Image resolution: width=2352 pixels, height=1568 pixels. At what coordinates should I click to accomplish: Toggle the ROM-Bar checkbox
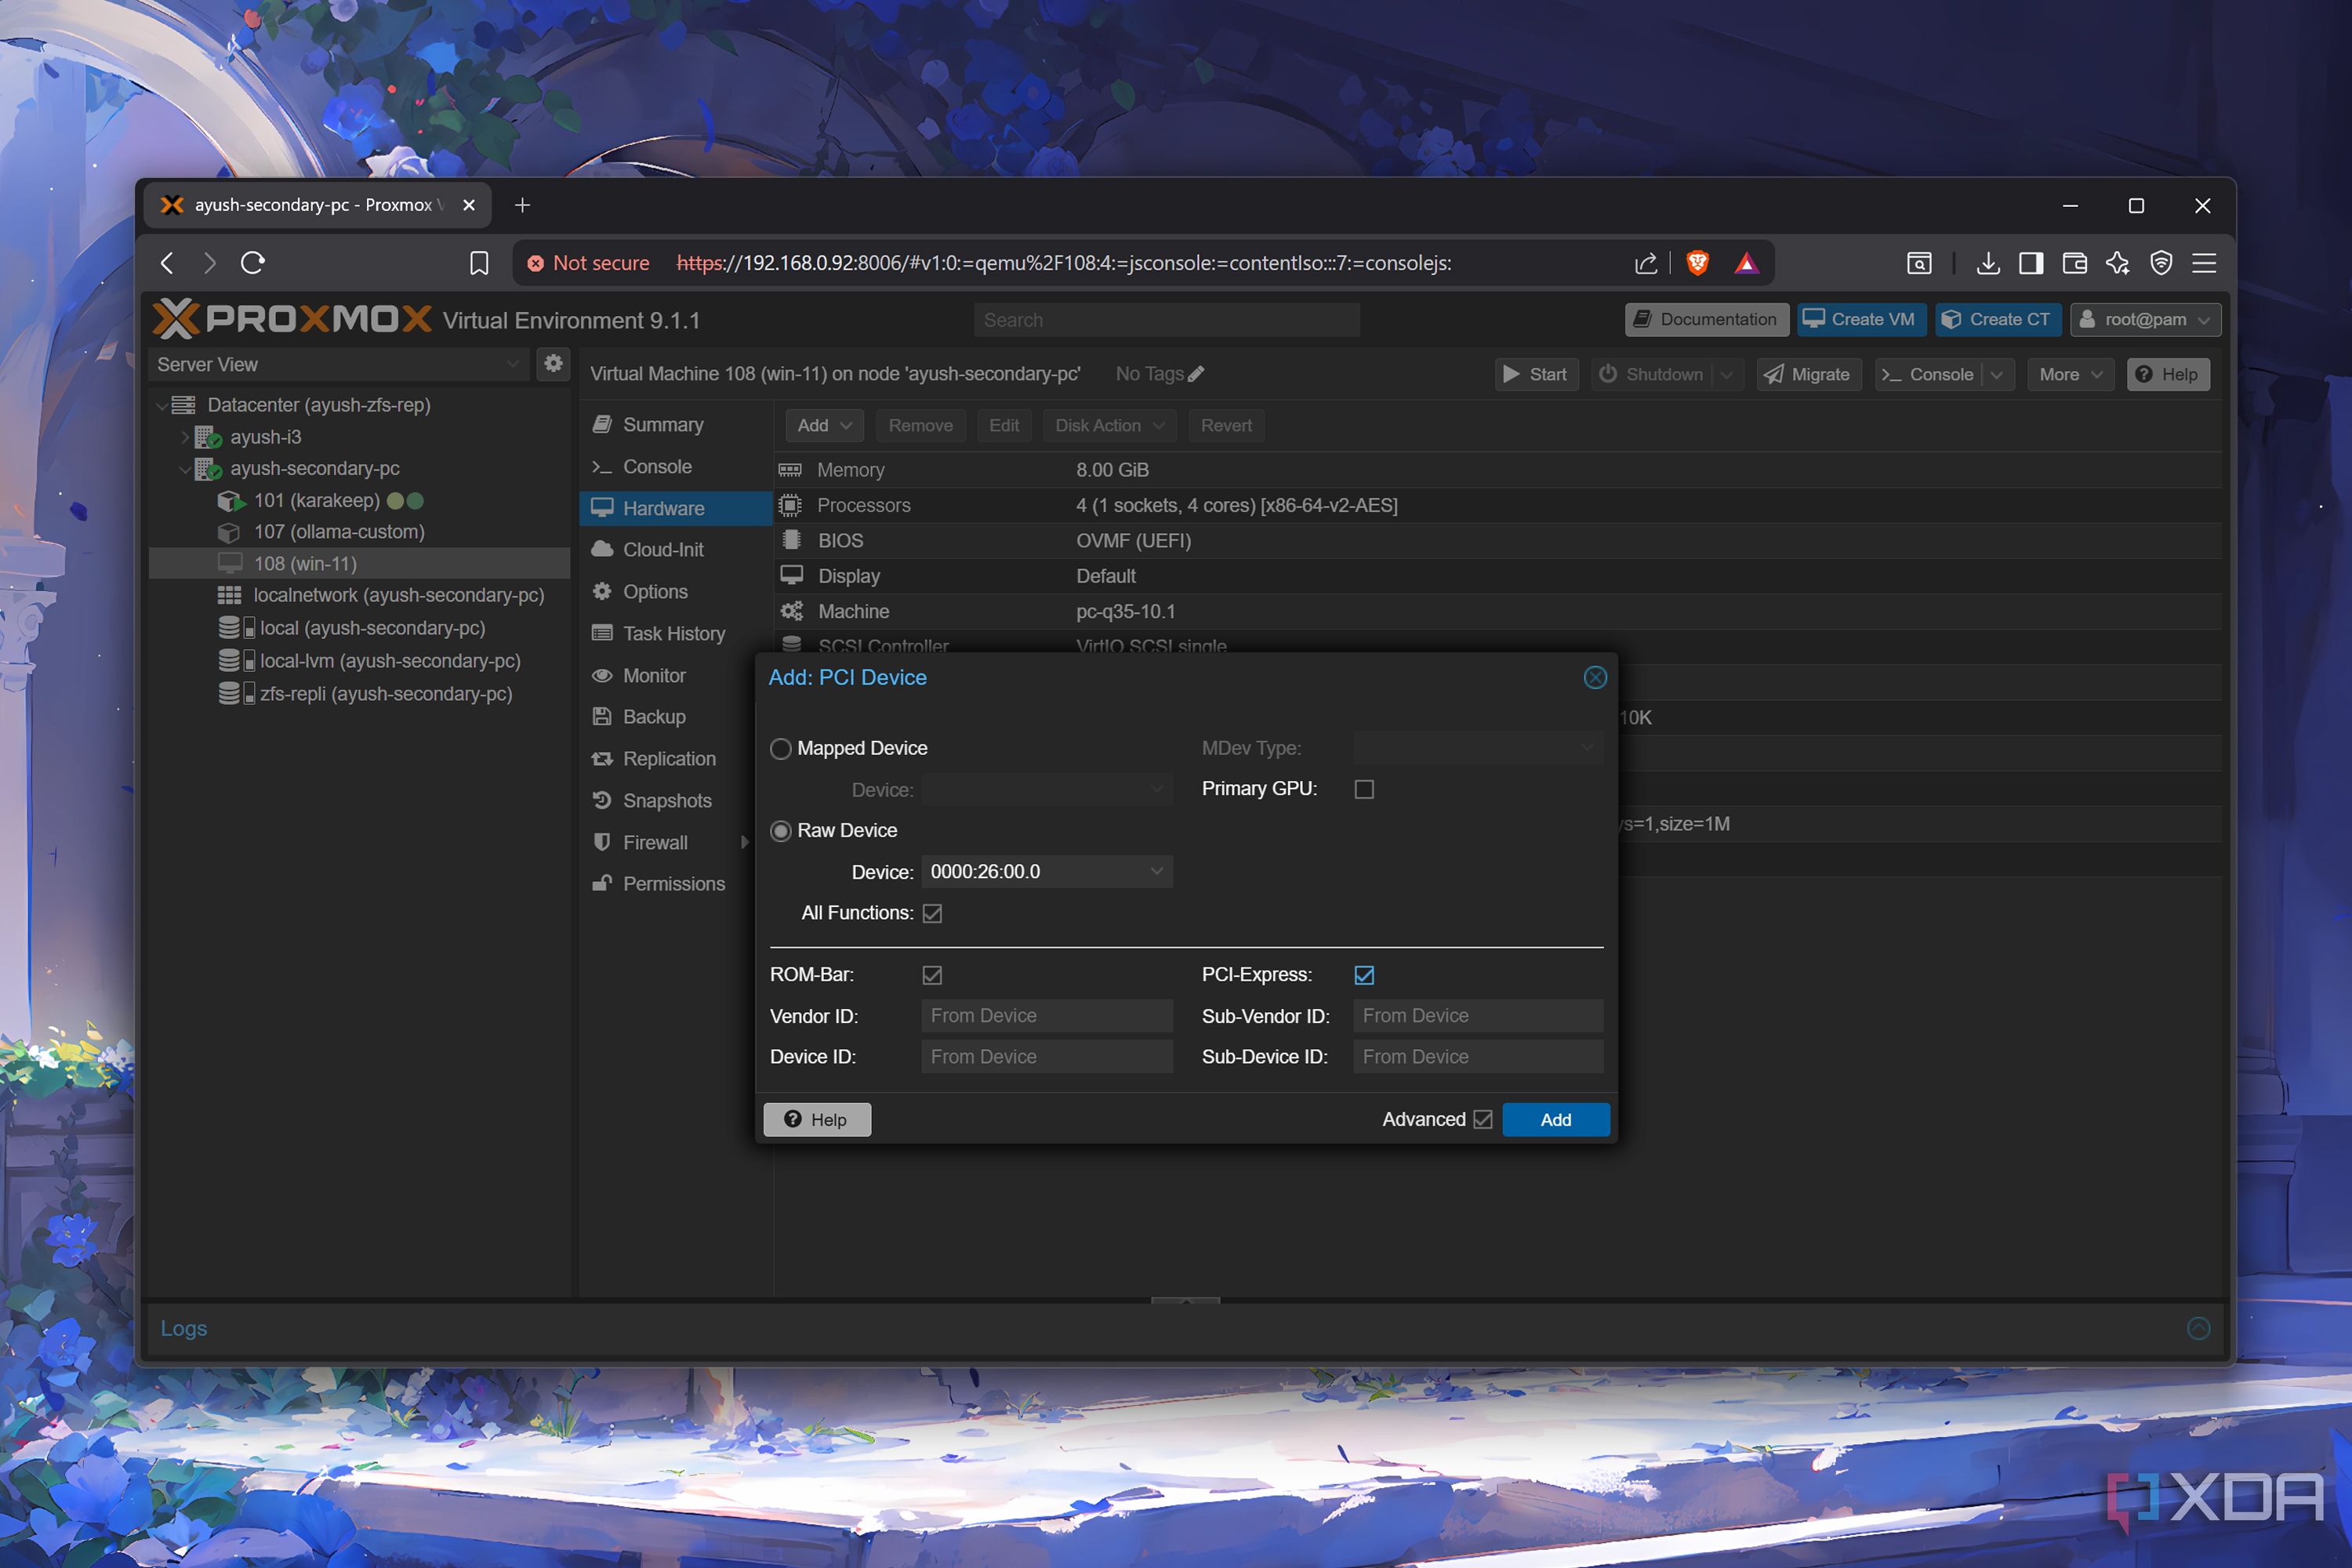pyautogui.click(x=932, y=975)
